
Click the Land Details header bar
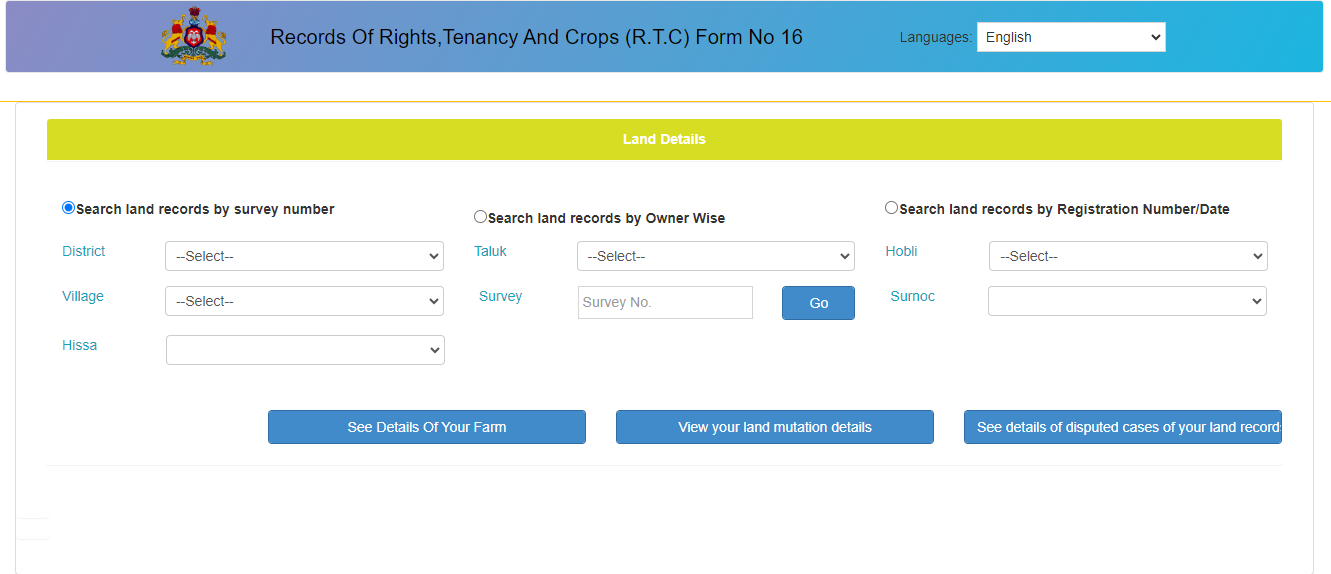664,139
